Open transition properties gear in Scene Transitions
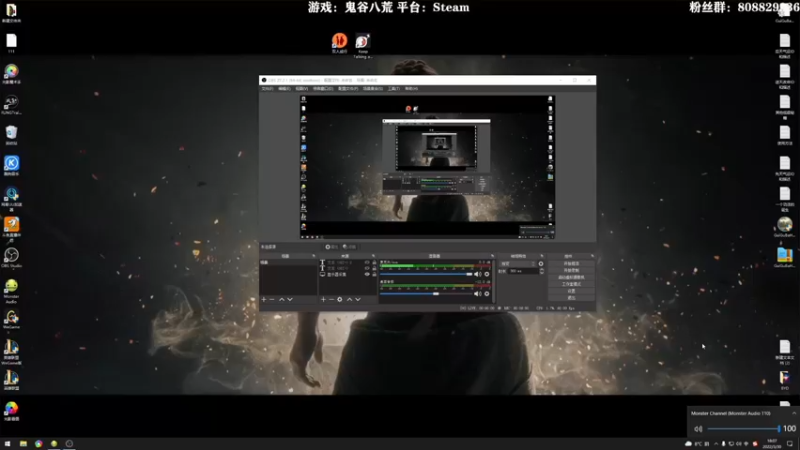800x450 pixels. [541, 264]
